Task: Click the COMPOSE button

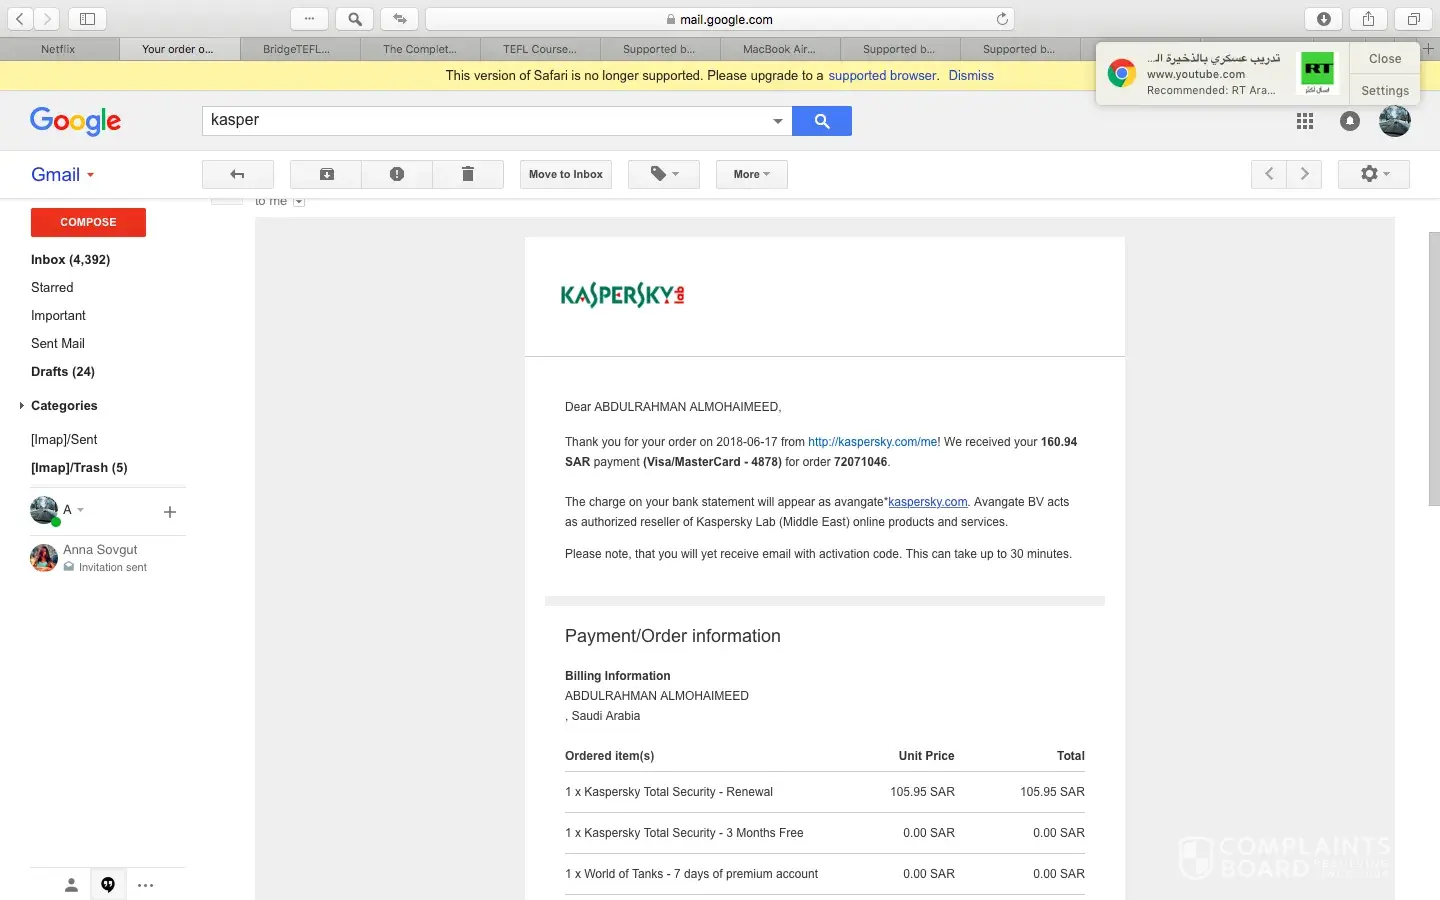Action: [88, 222]
